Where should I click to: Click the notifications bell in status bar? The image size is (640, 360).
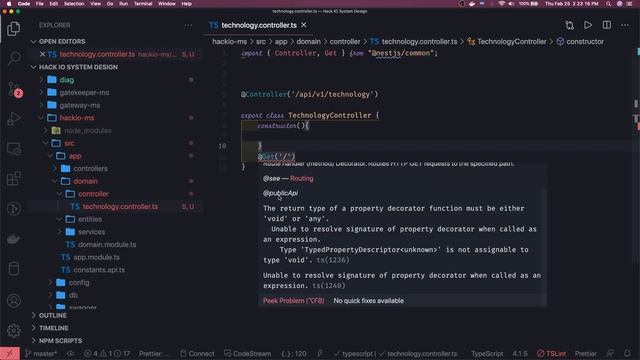pyautogui.click(x=627, y=353)
